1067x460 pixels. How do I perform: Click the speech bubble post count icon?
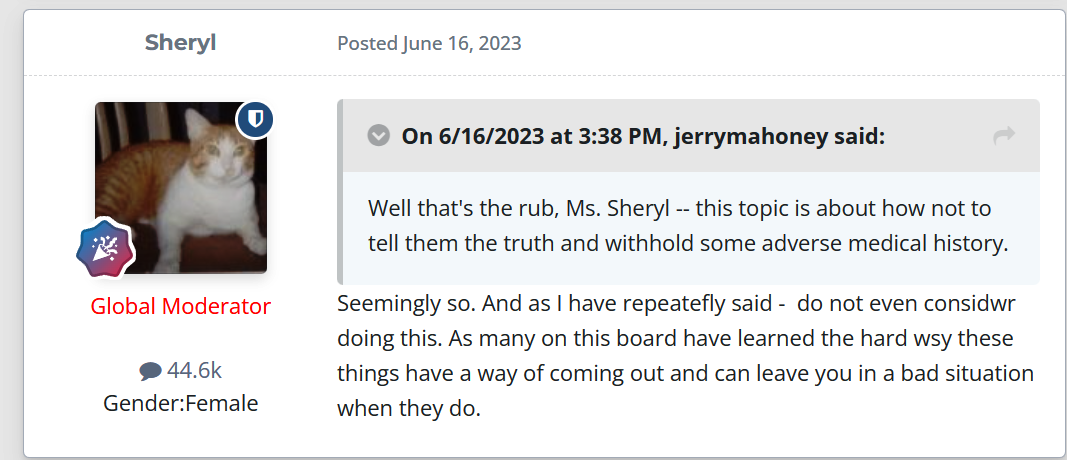[150, 372]
